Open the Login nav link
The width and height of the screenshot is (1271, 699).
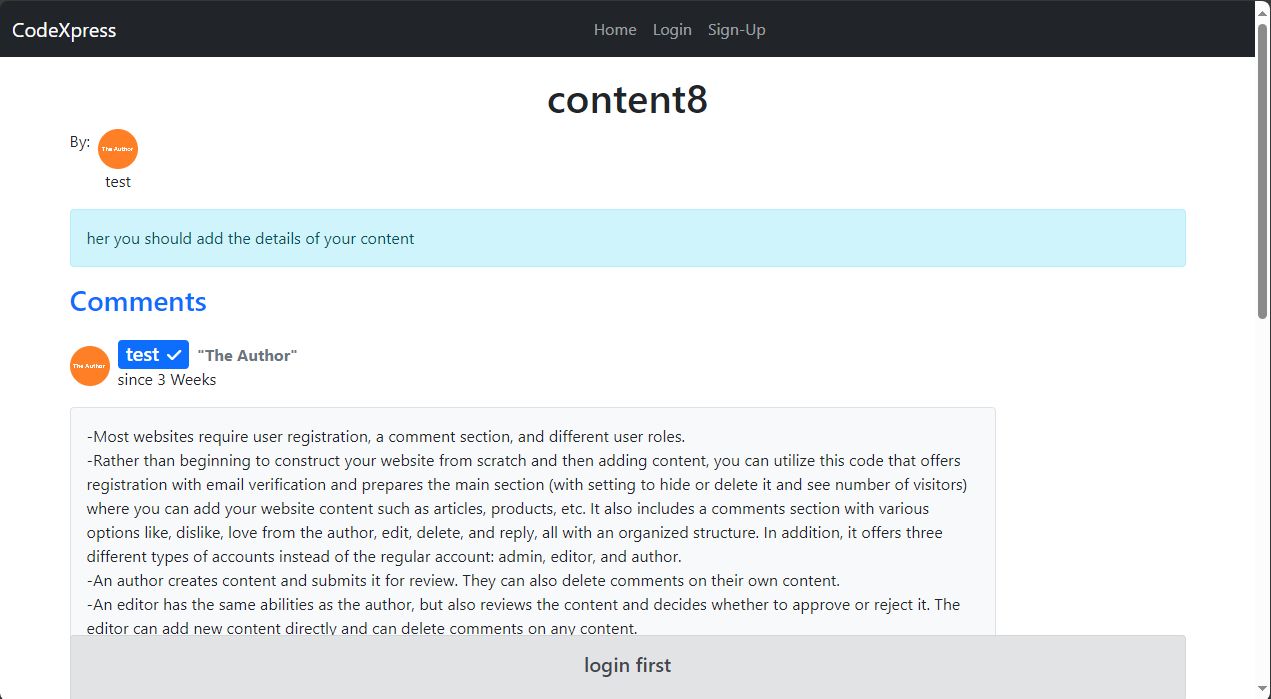672,30
